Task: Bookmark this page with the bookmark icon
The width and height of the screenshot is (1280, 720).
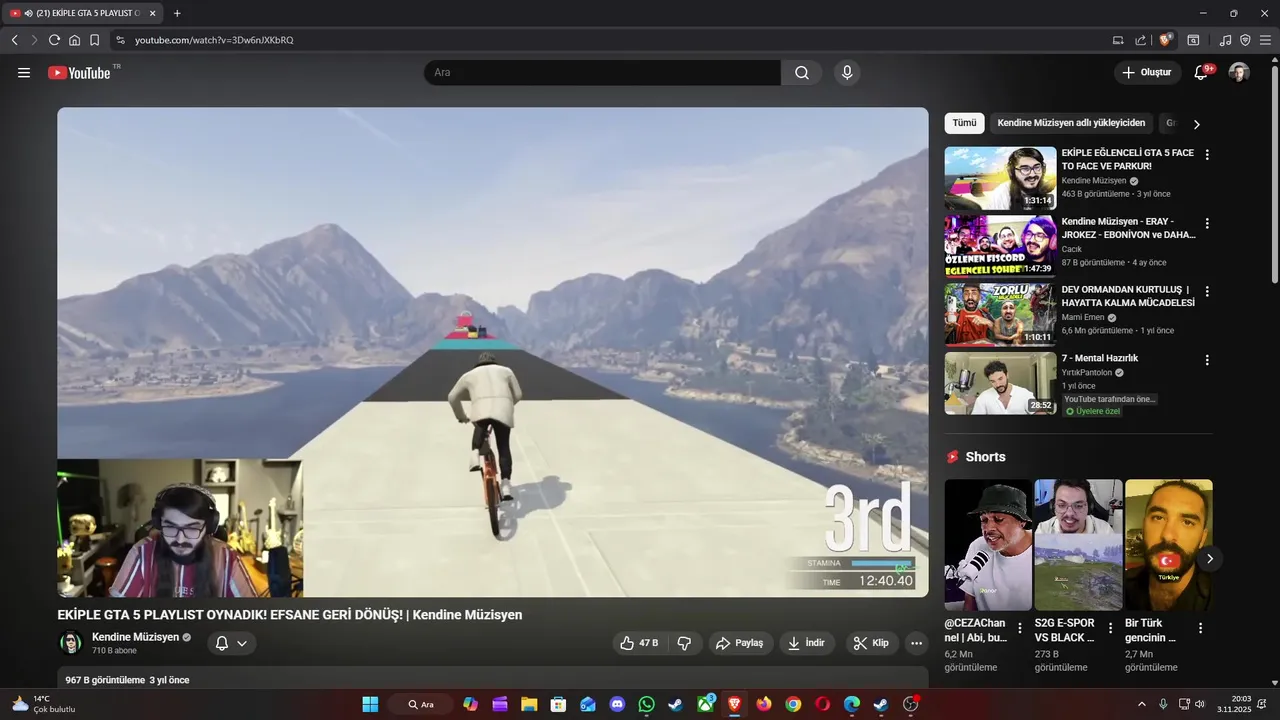Action: [94, 40]
